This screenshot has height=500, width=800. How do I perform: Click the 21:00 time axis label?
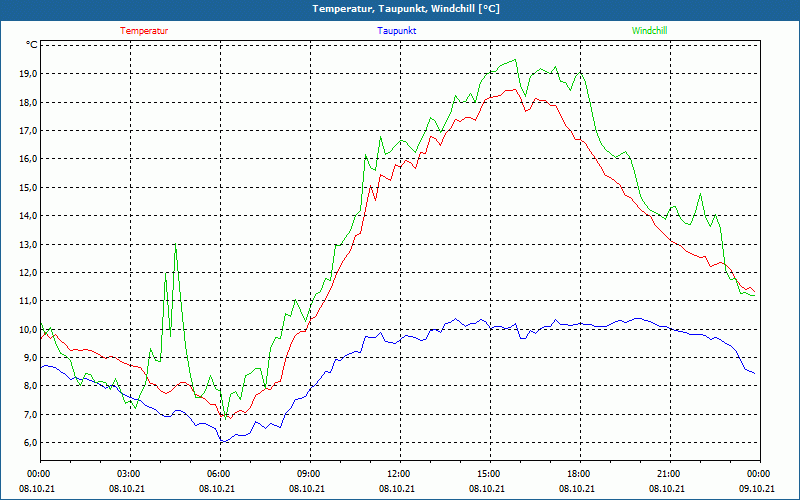(x=670, y=474)
